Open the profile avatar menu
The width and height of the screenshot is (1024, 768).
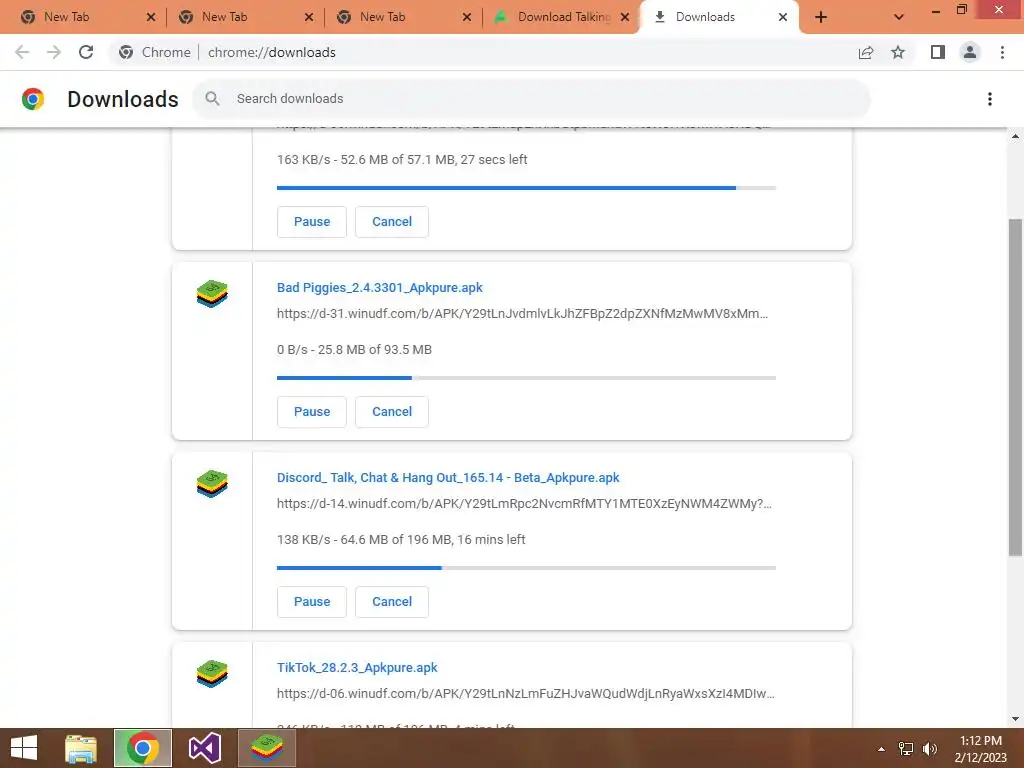[970, 52]
